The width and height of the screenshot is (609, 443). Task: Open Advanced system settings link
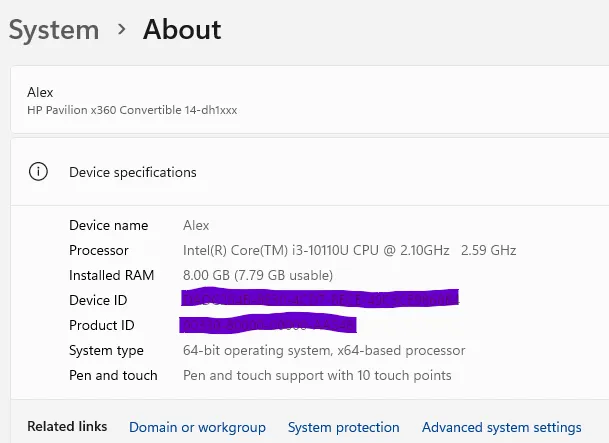point(501,427)
